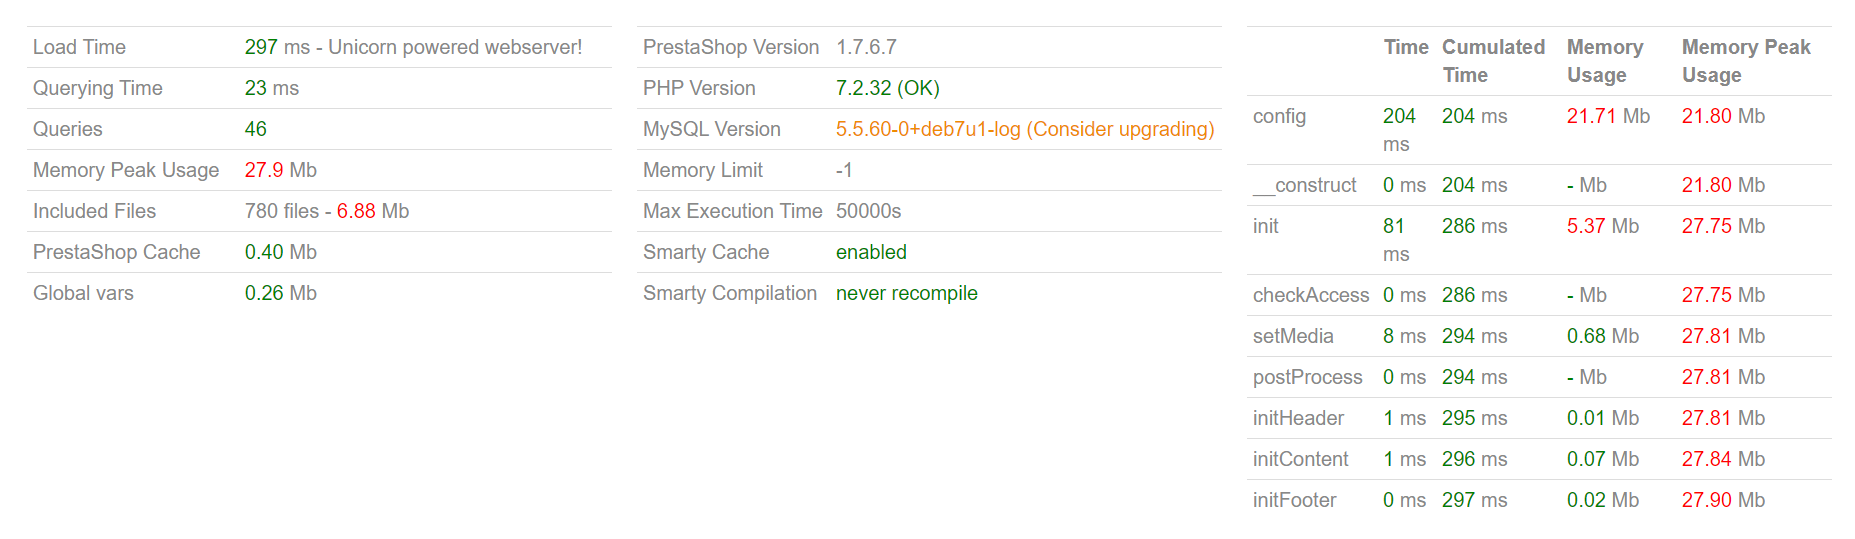The image size is (1855, 539).
Task: Click the Memory Limit -1 value
Action: point(844,170)
